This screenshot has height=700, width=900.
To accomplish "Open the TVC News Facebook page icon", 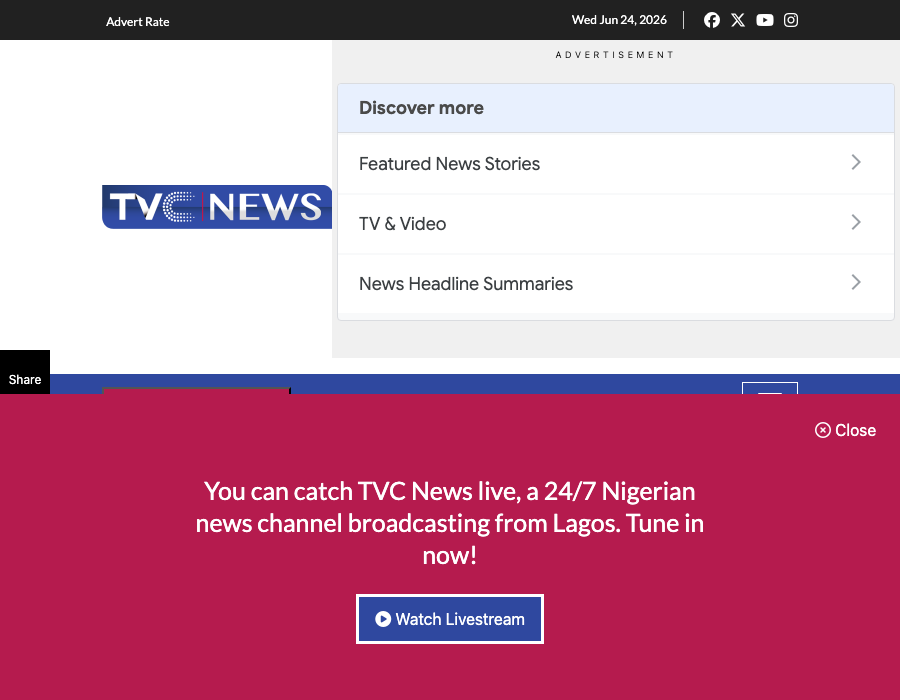I will 712,20.
